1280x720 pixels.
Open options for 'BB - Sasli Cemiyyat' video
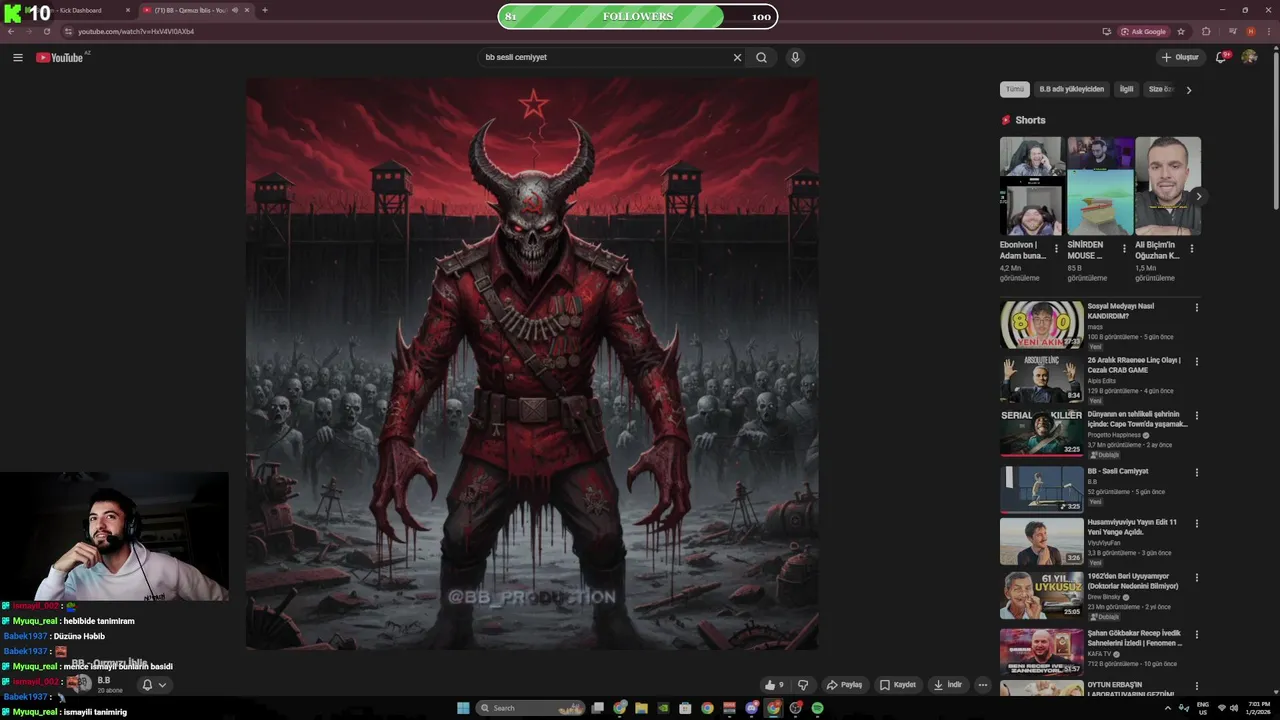1196,472
